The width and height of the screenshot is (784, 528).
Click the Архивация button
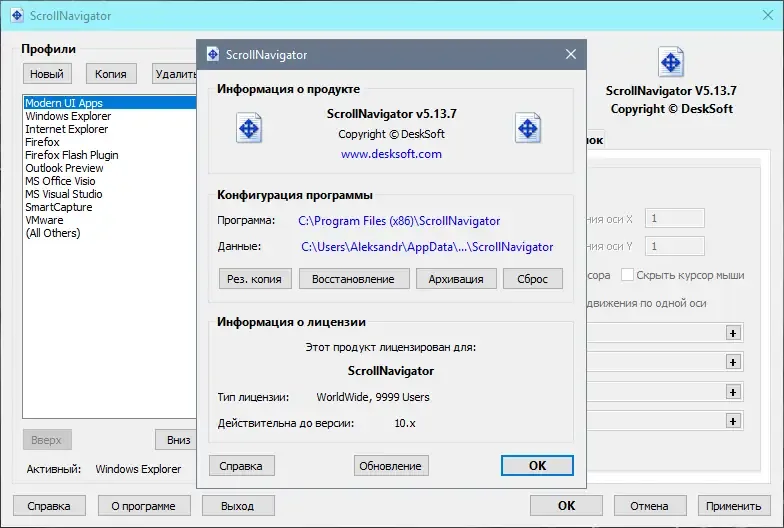(456, 278)
